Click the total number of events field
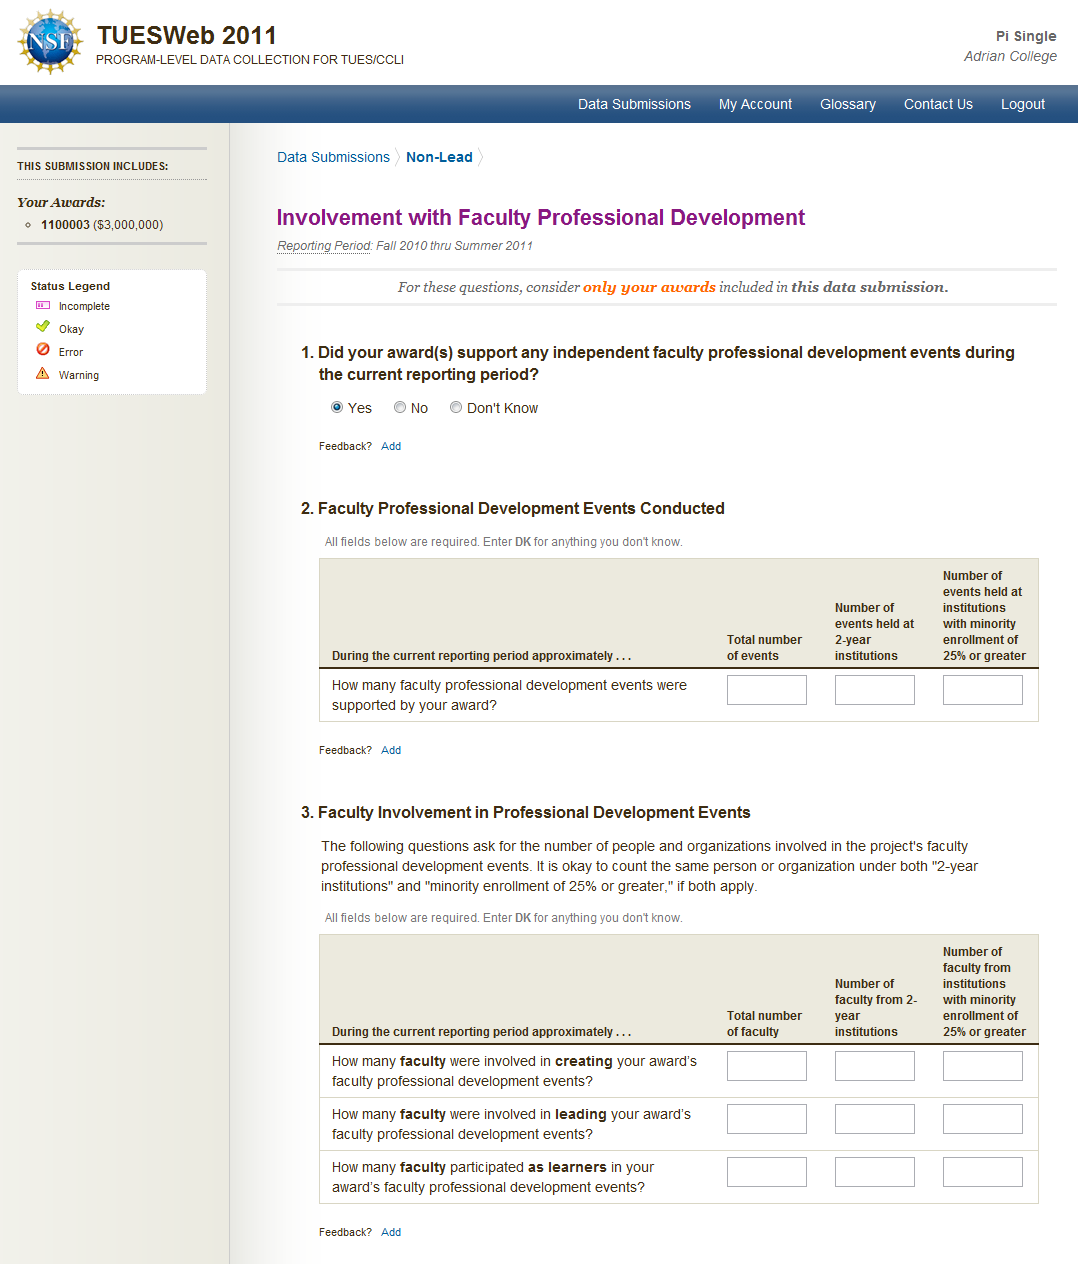The image size is (1078, 1264). tap(766, 690)
